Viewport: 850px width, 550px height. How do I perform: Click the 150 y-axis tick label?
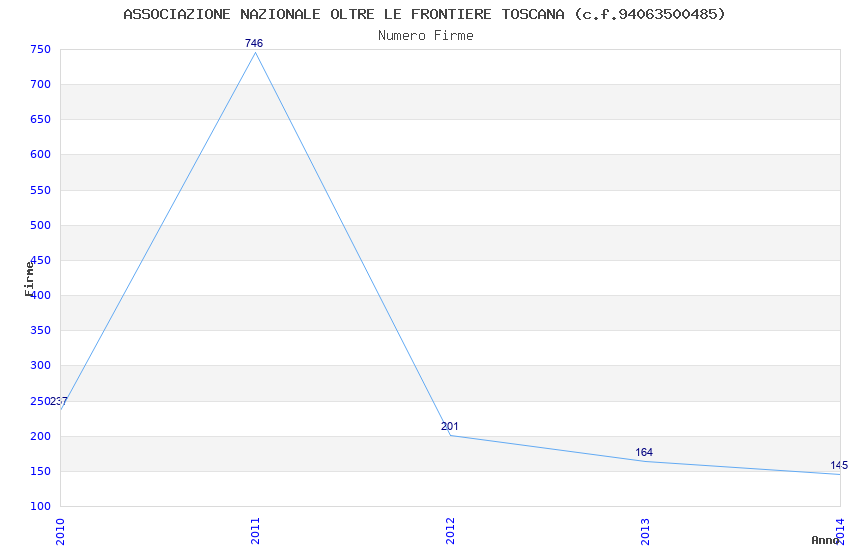pos(40,471)
